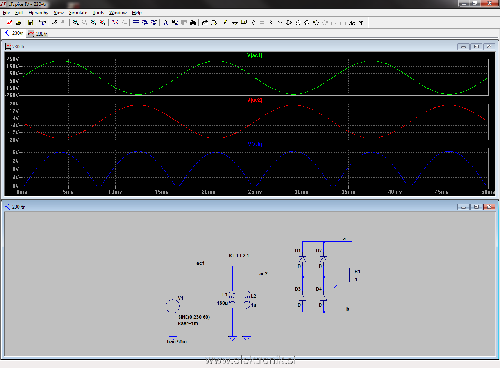Switch to the schematic document tab
The image size is (500, 368).
point(14,33)
